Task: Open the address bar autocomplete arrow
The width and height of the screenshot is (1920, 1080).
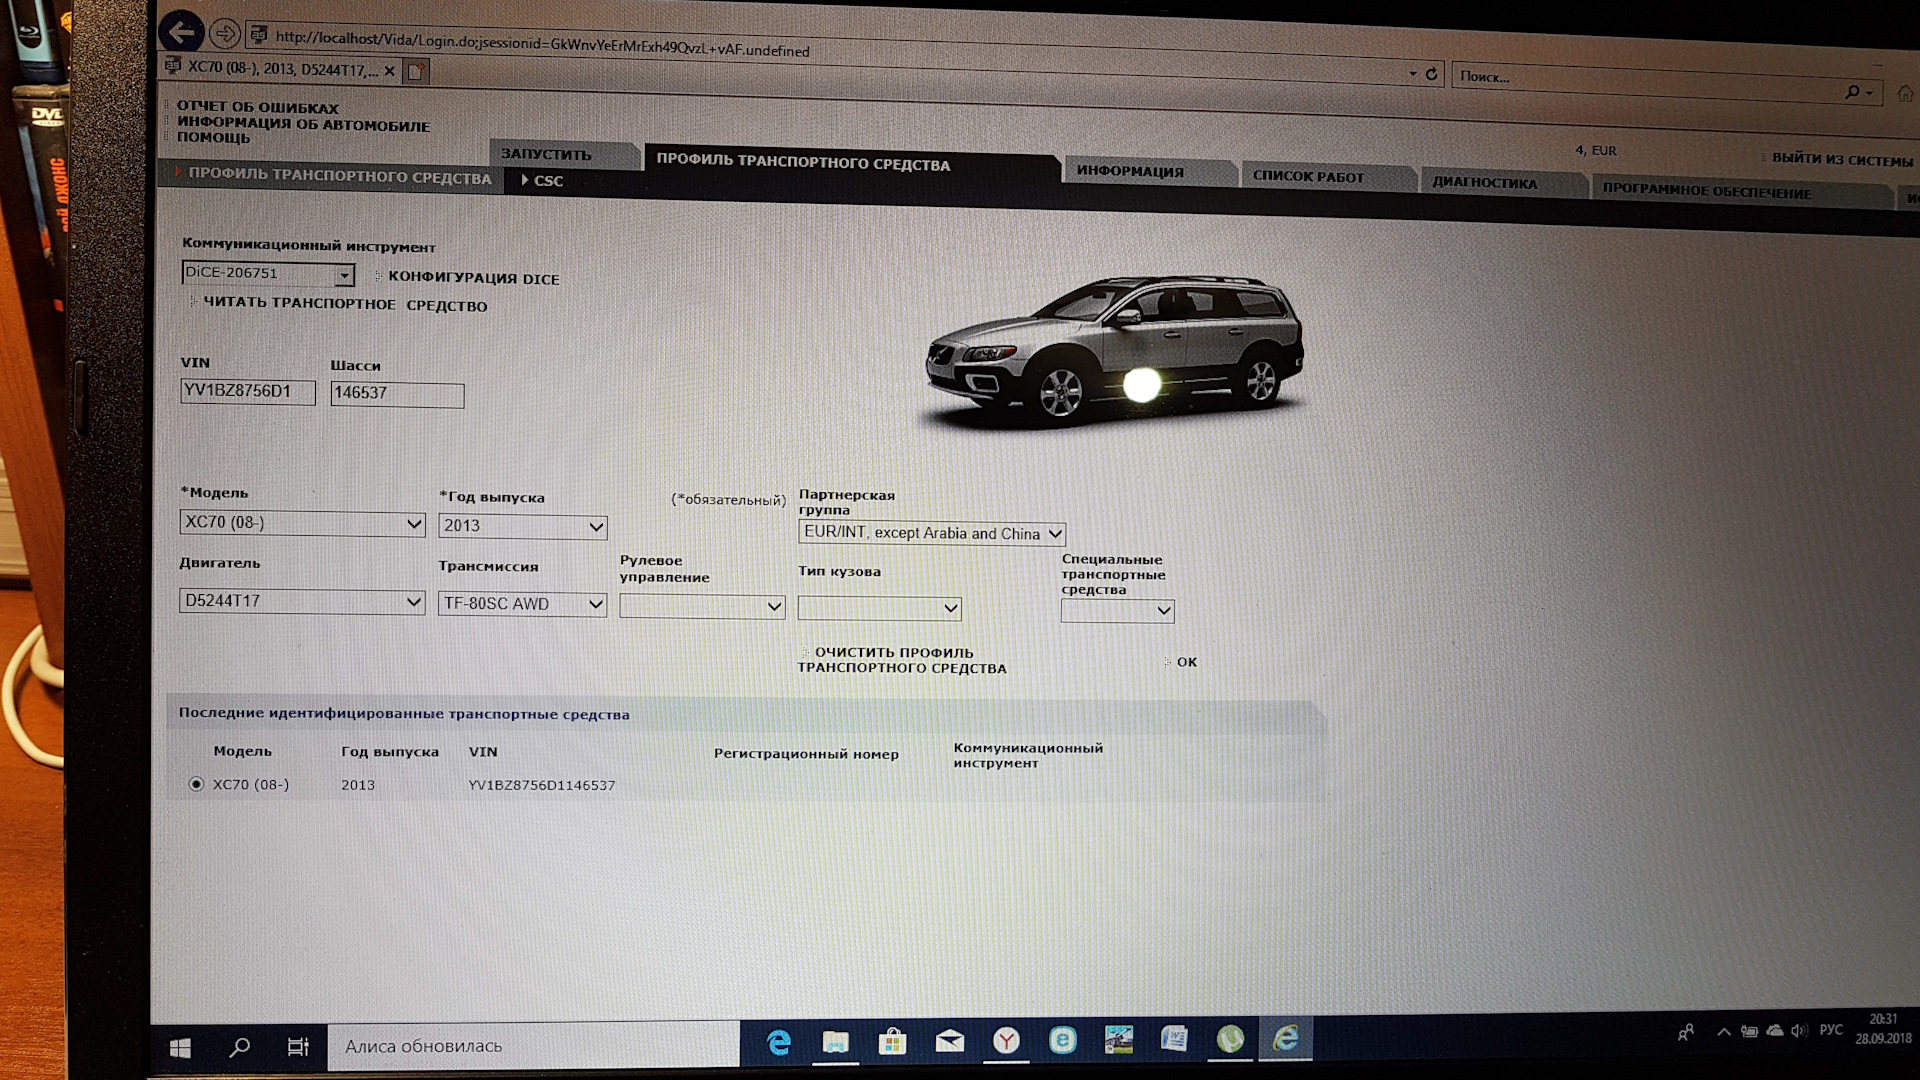Action: pos(1413,73)
